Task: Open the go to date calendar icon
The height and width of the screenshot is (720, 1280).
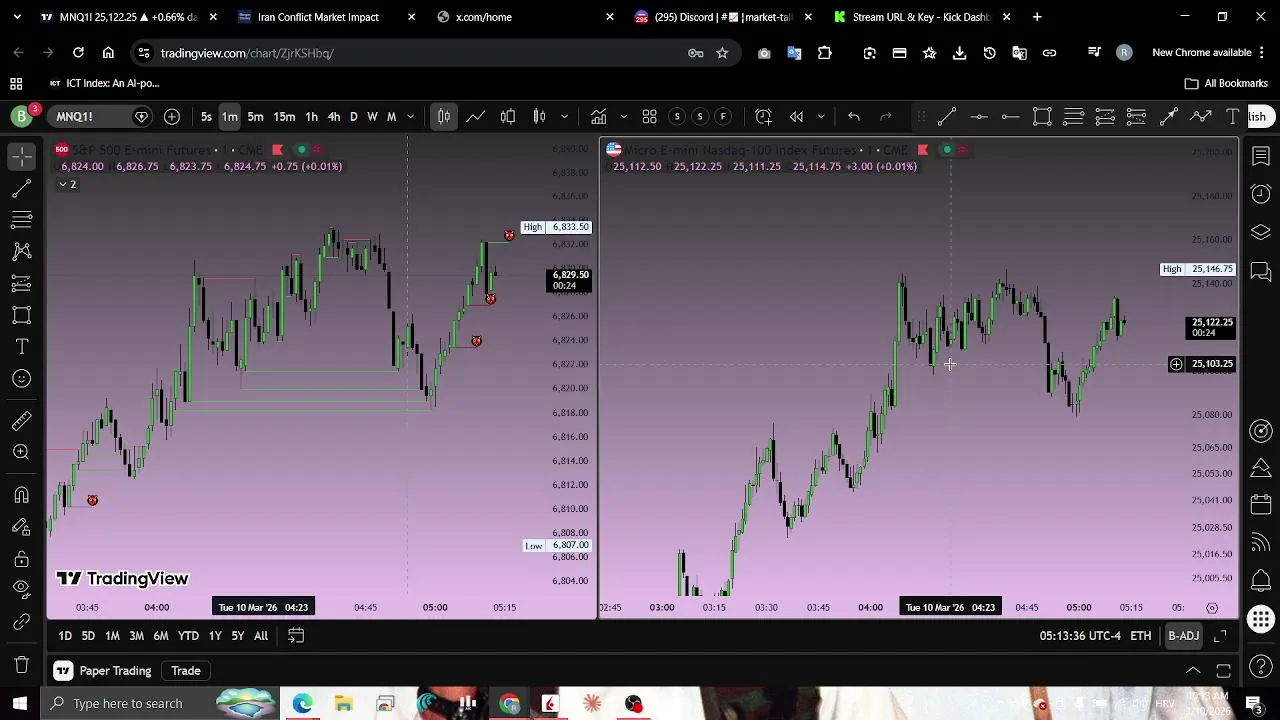Action: tap(296, 636)
